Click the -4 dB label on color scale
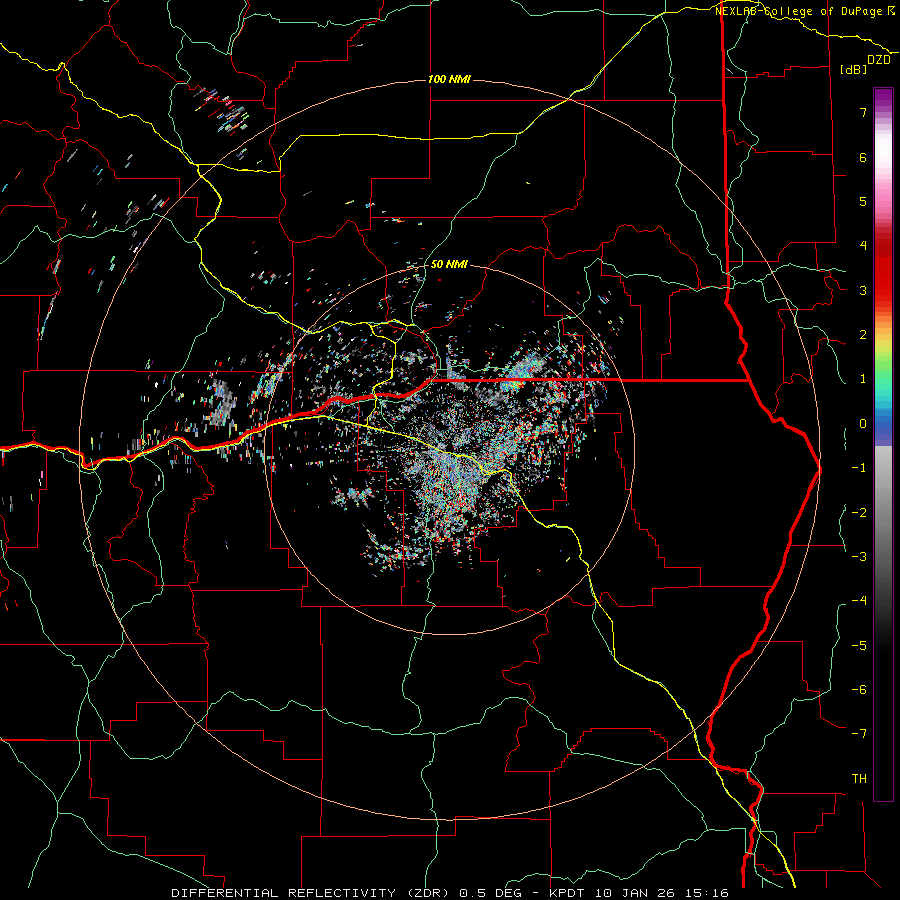The width and height of the screenshot is (900, 900). click(x=859, y=601)
